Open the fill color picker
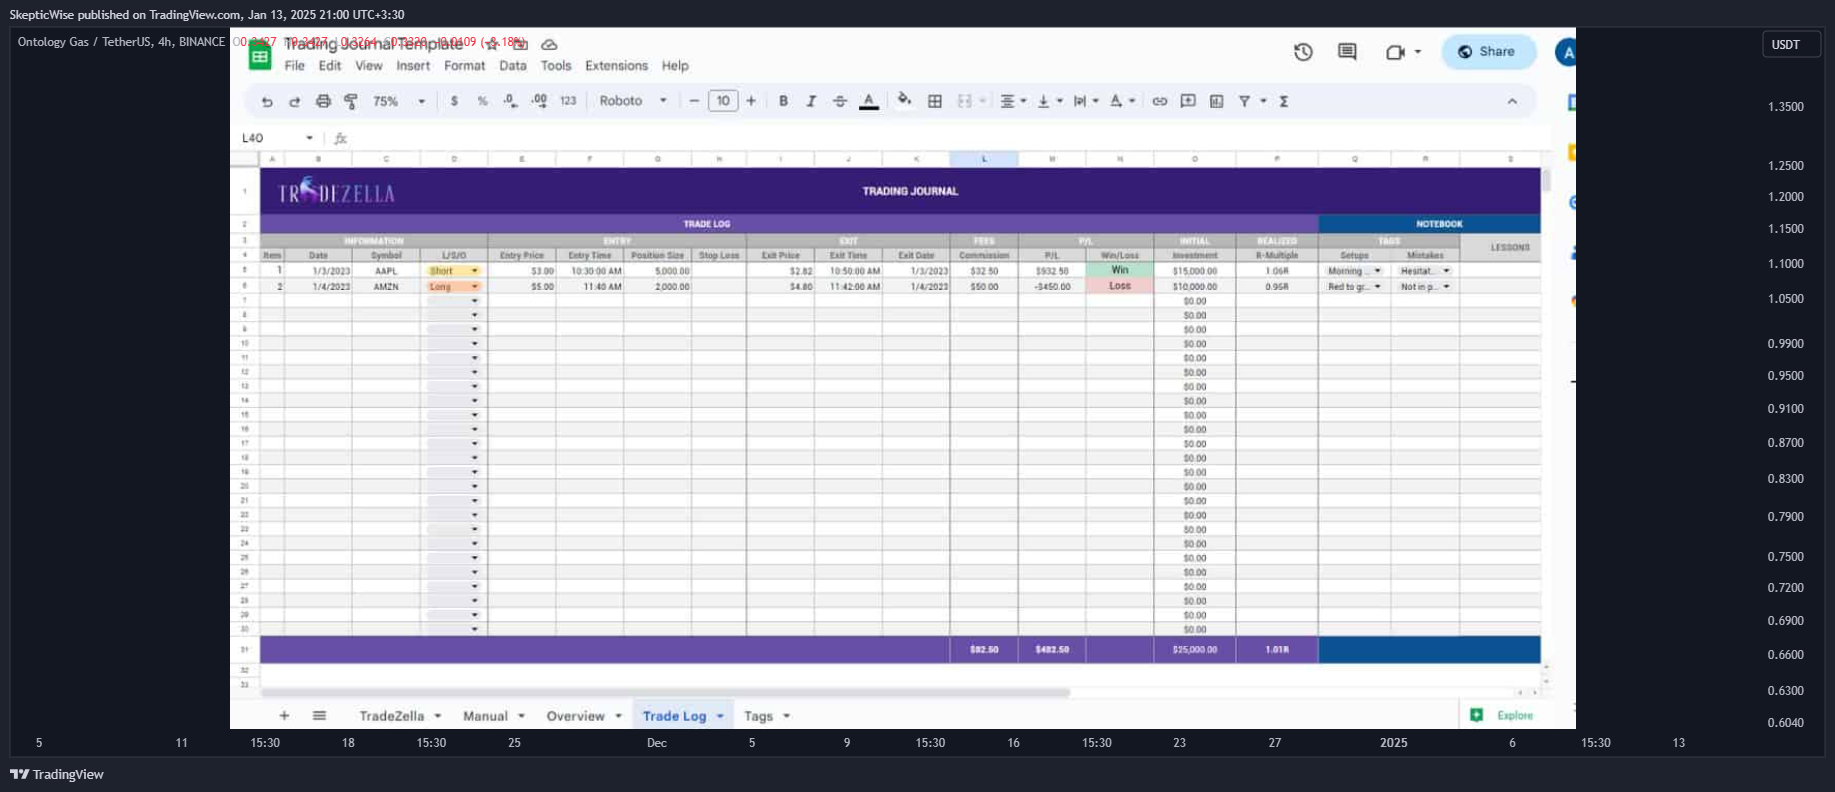 pyautogui.click(x=904, y=100)
